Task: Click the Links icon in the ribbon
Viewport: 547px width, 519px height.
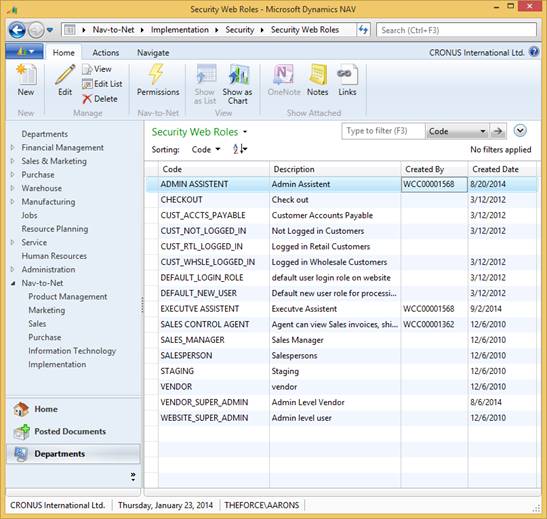Action: point(347,74)
